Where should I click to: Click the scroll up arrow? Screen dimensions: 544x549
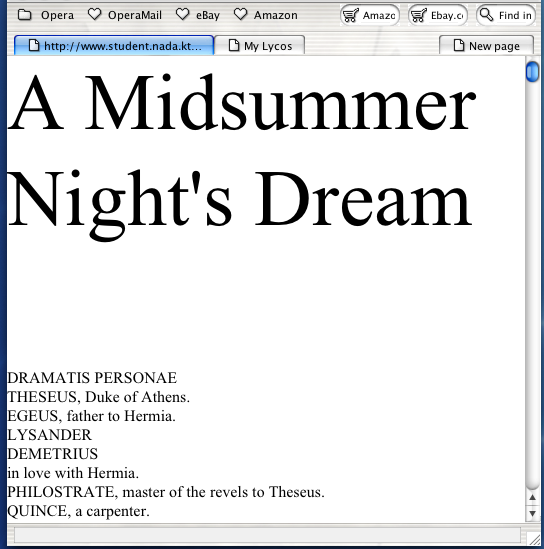532,497
